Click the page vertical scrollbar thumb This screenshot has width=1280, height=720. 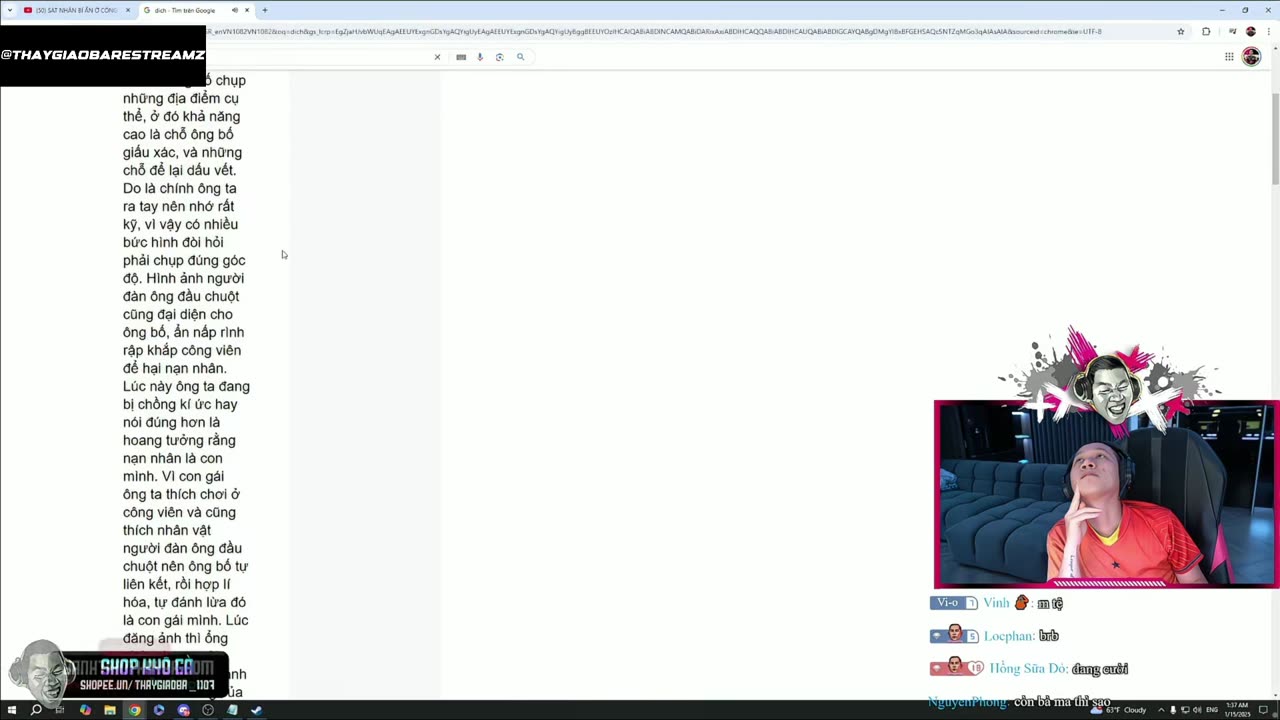tap(1275, 138)
